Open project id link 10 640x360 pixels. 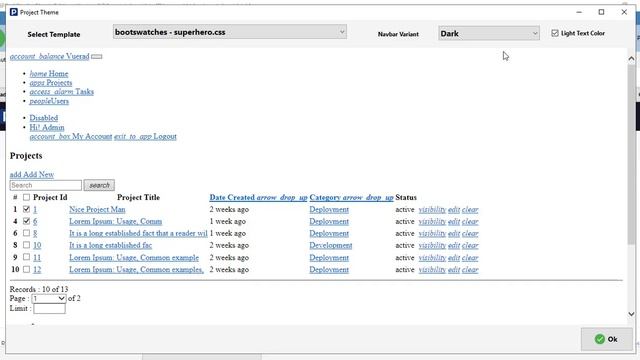click(37, 245)
